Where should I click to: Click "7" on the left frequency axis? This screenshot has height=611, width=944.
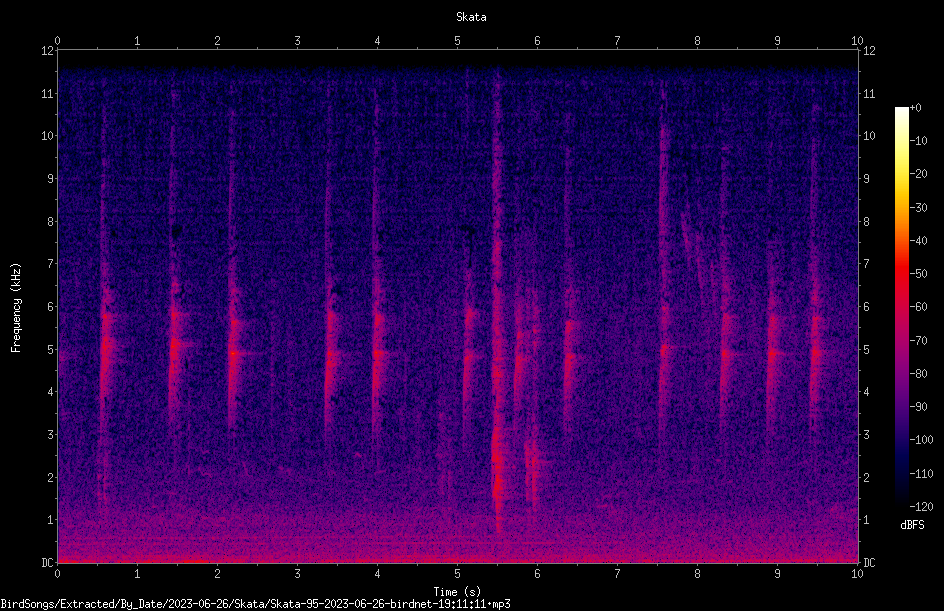click(51, 264)
